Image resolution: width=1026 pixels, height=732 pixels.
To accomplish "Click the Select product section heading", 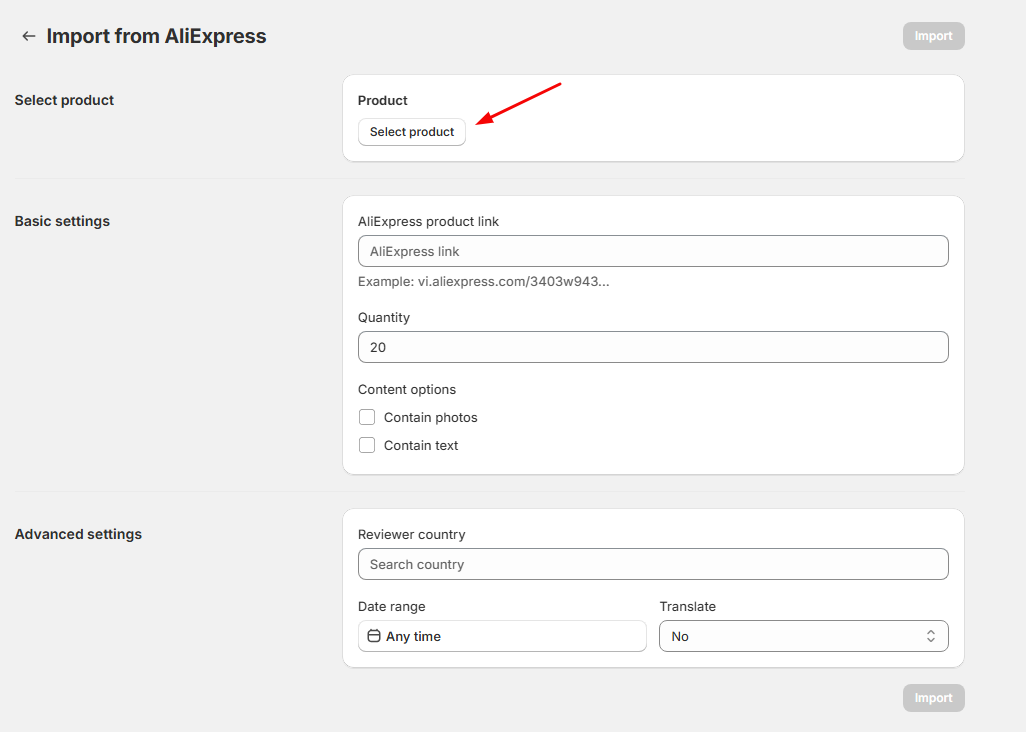I will (x=64, y=100).
